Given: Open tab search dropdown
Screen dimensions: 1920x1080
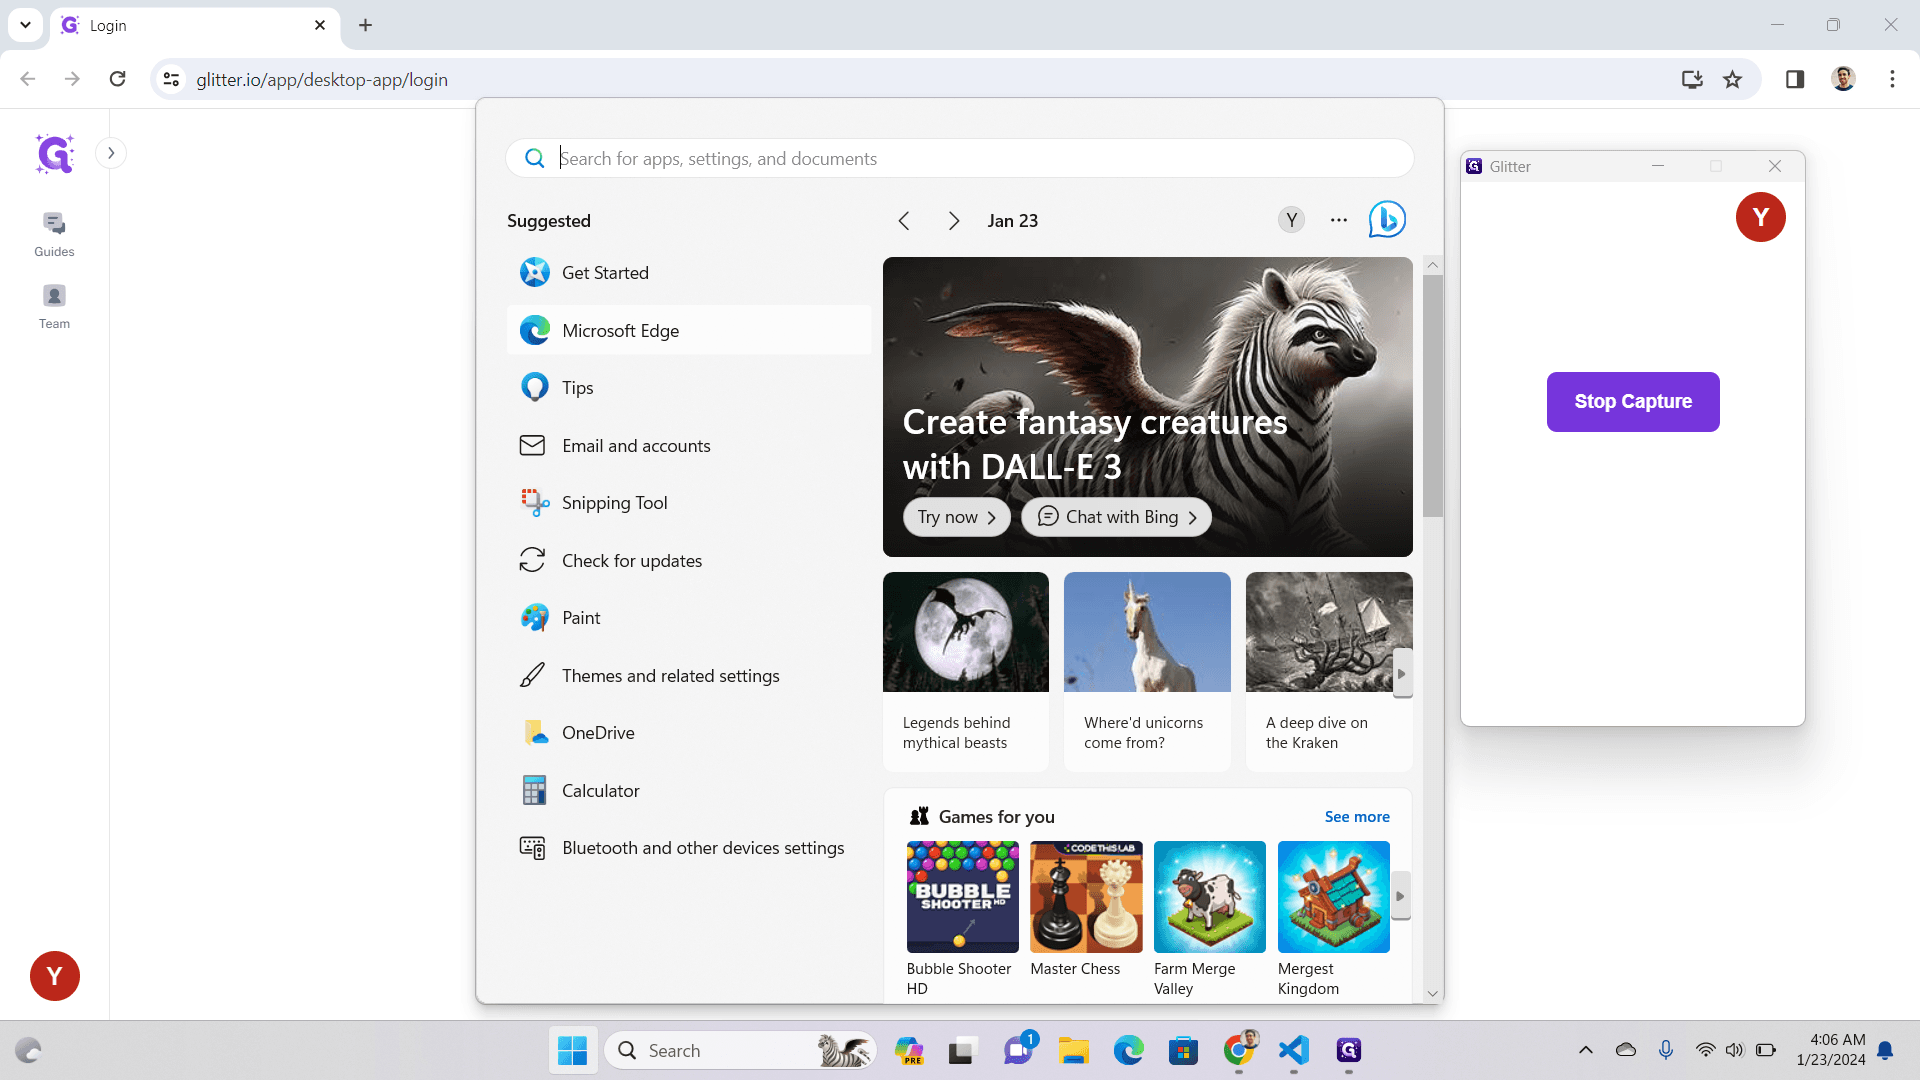Looking at the screenshot, I should click(25, 25).
